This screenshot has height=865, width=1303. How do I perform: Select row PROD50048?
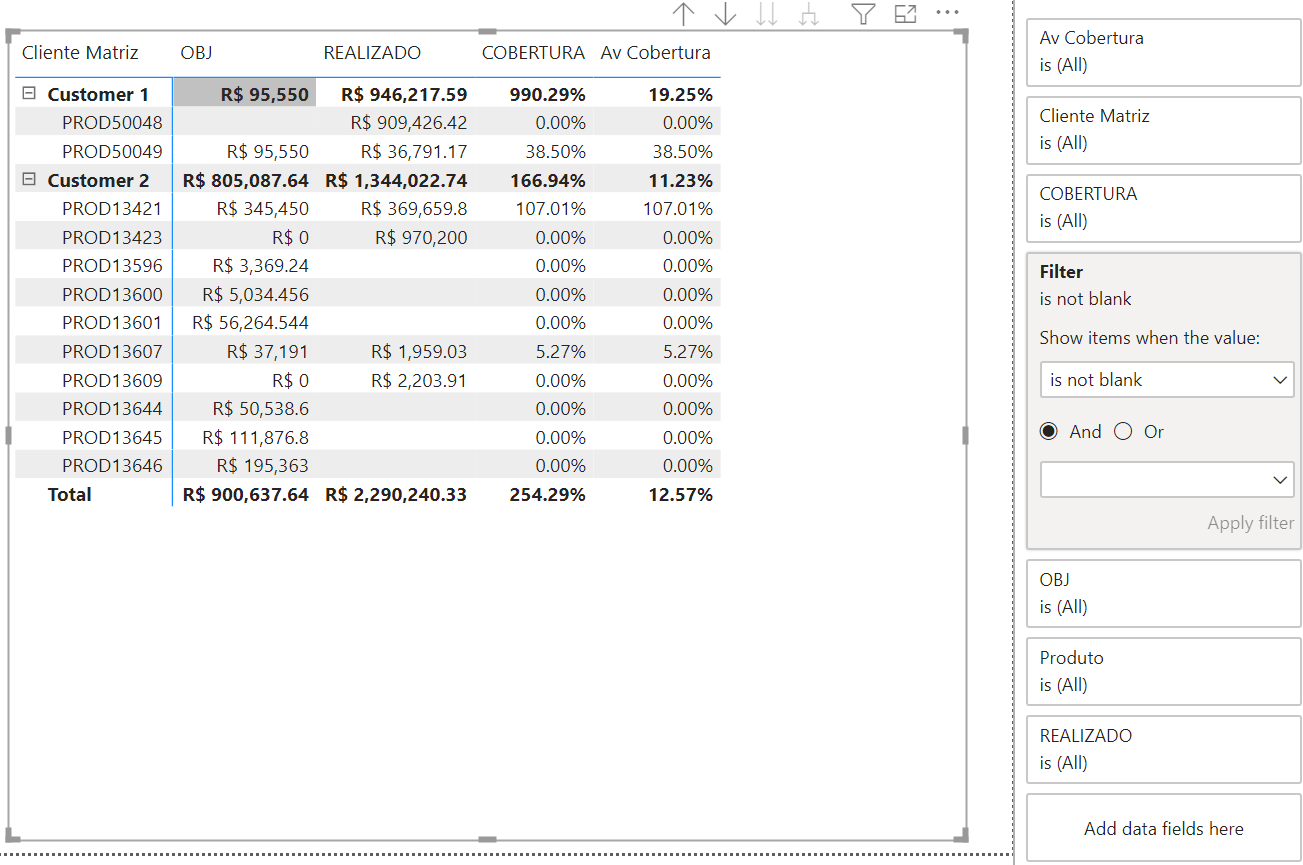368,123
